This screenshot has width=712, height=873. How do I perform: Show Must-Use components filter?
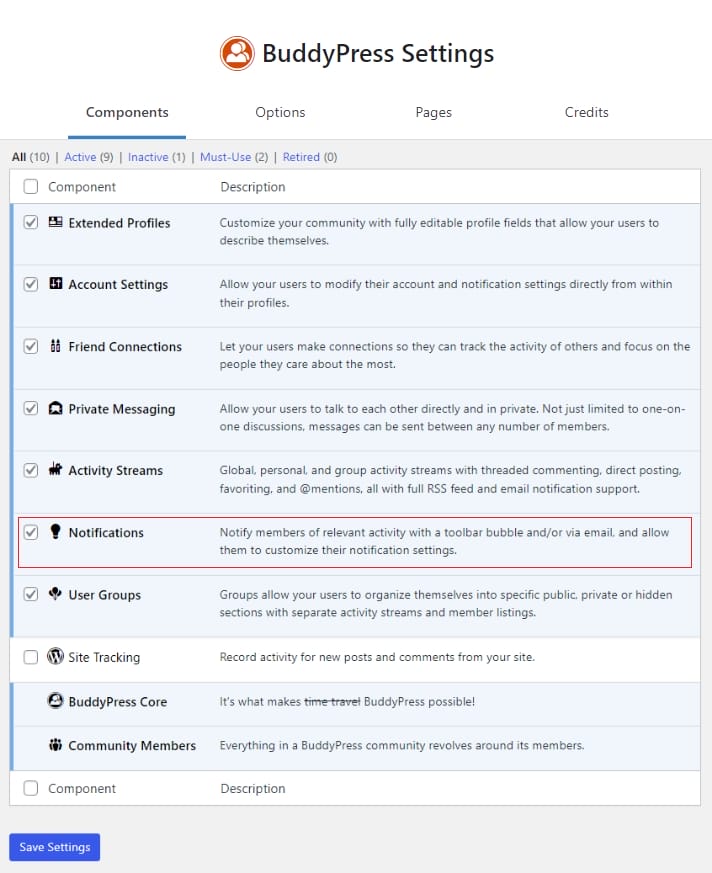click(226, 157)
